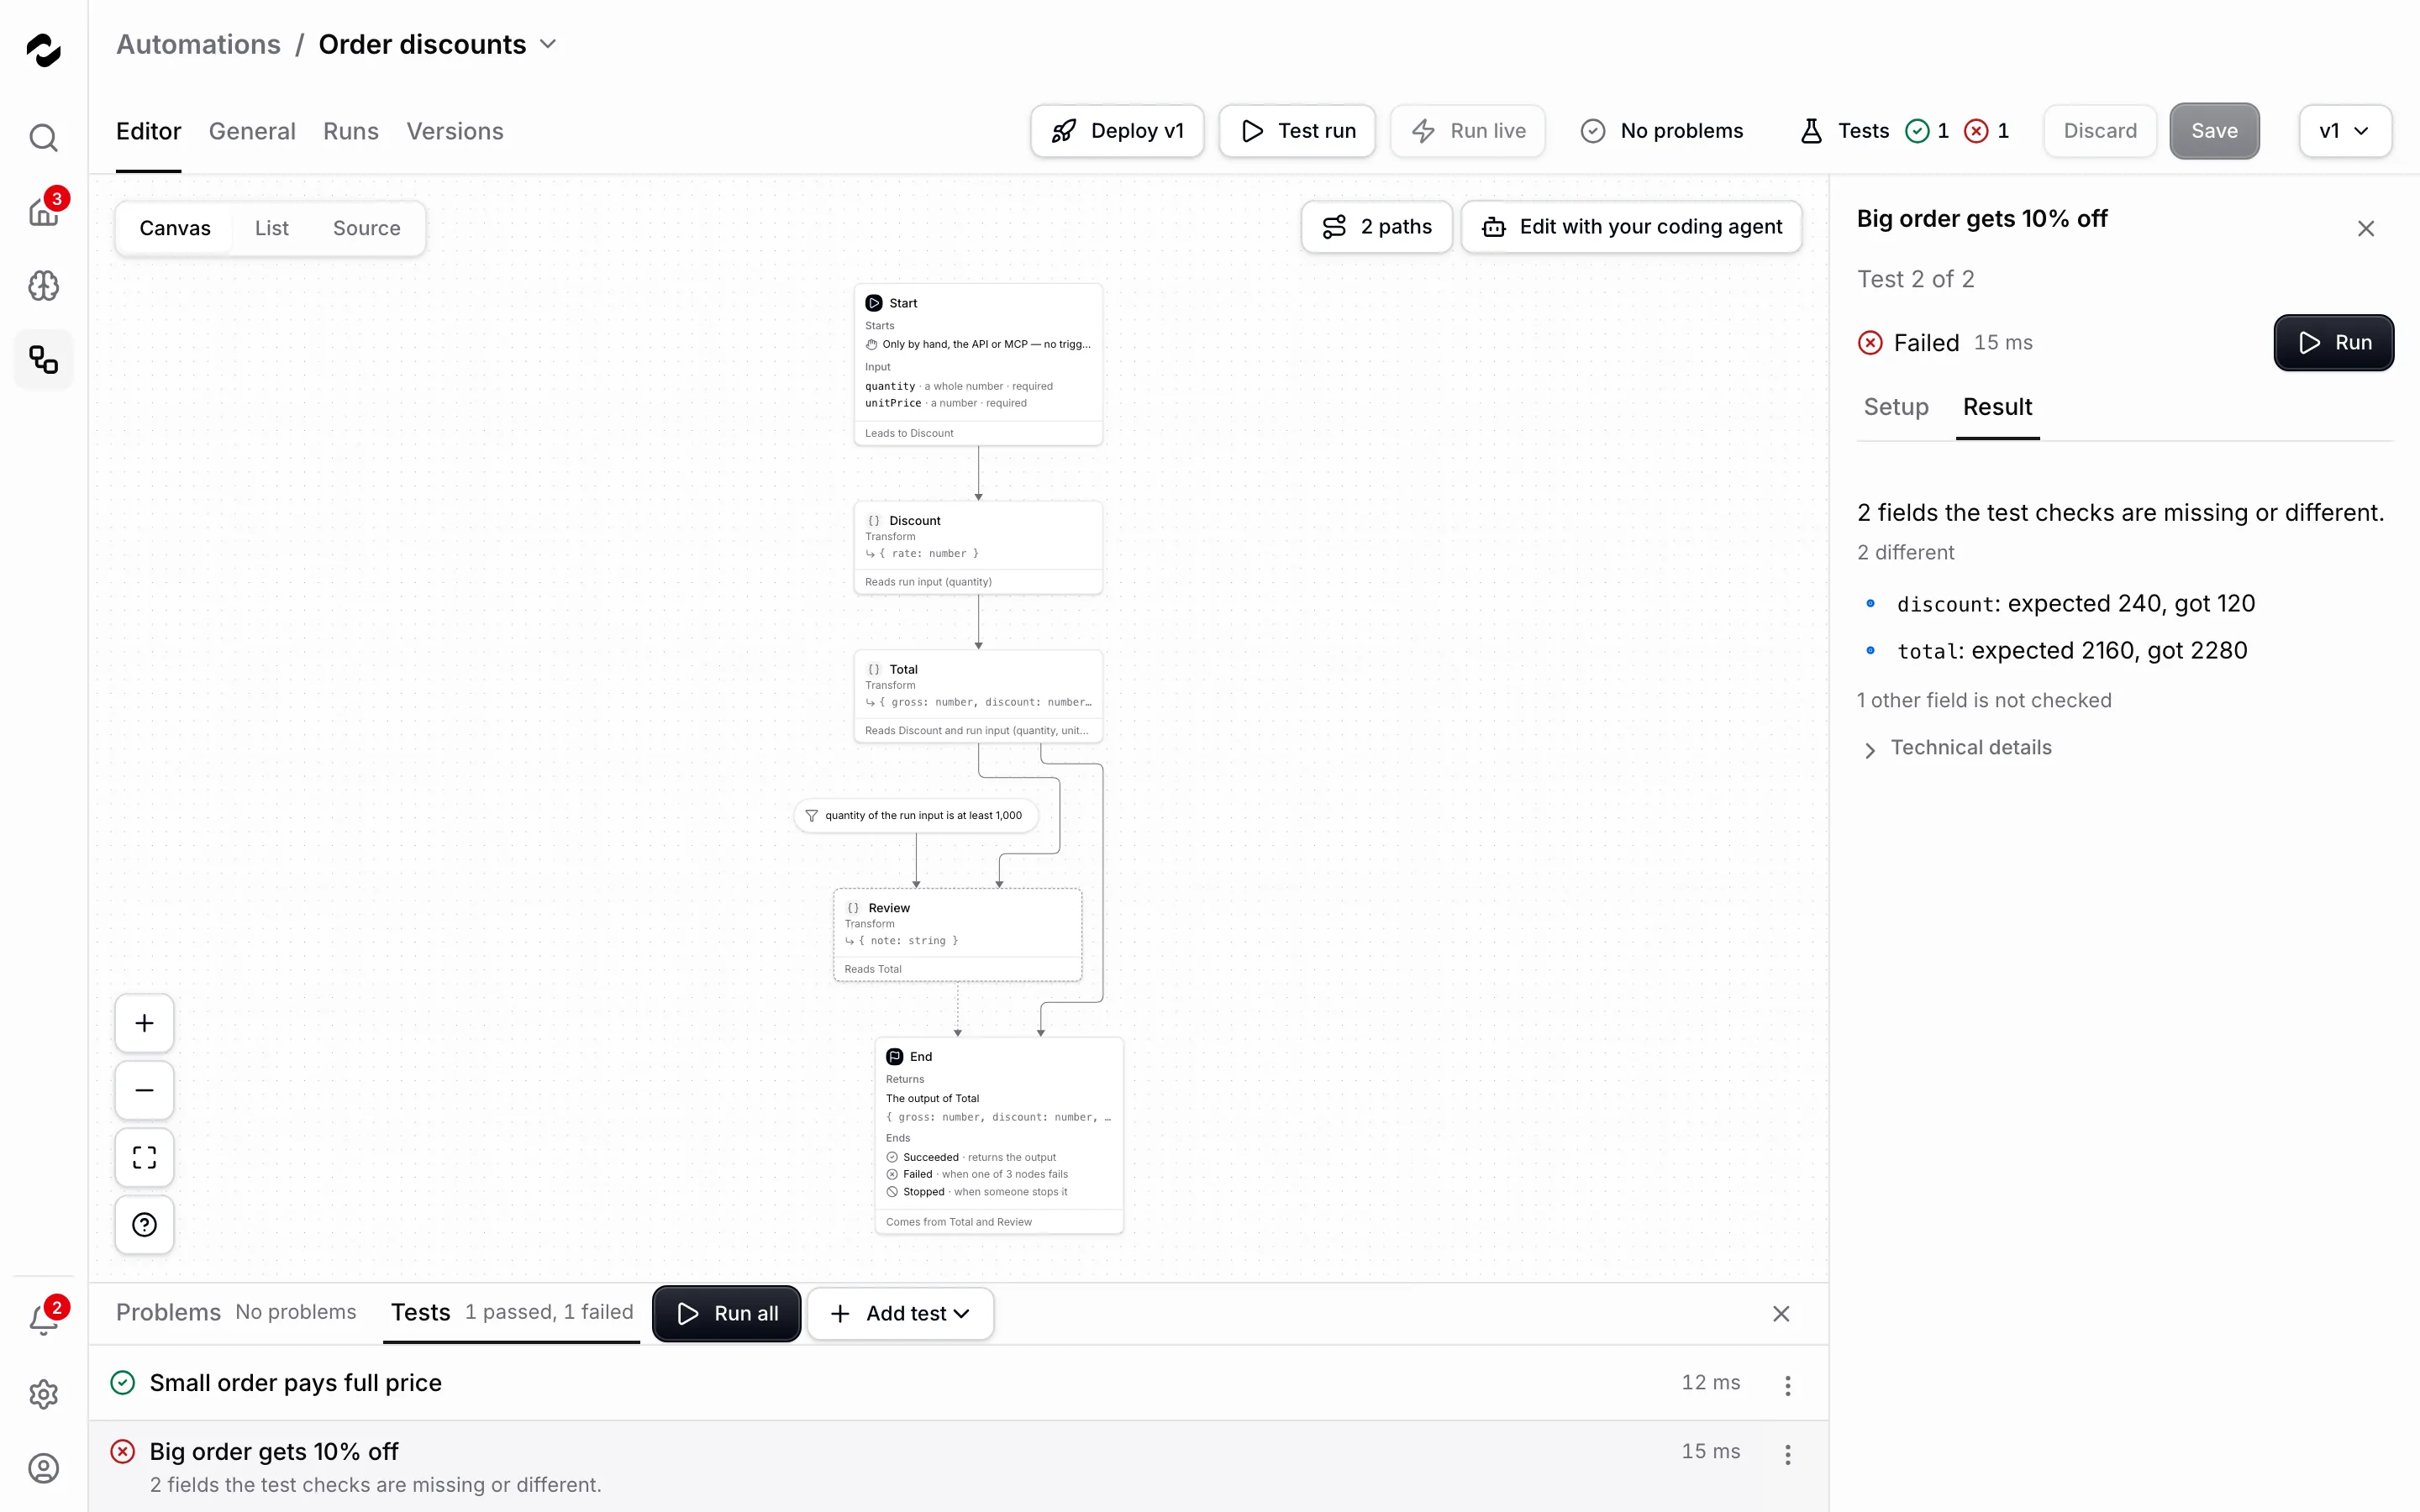This screenshot has height=1512, width=2420.
Task: Select the Result tab in test panel
Action: [1997, 407]
